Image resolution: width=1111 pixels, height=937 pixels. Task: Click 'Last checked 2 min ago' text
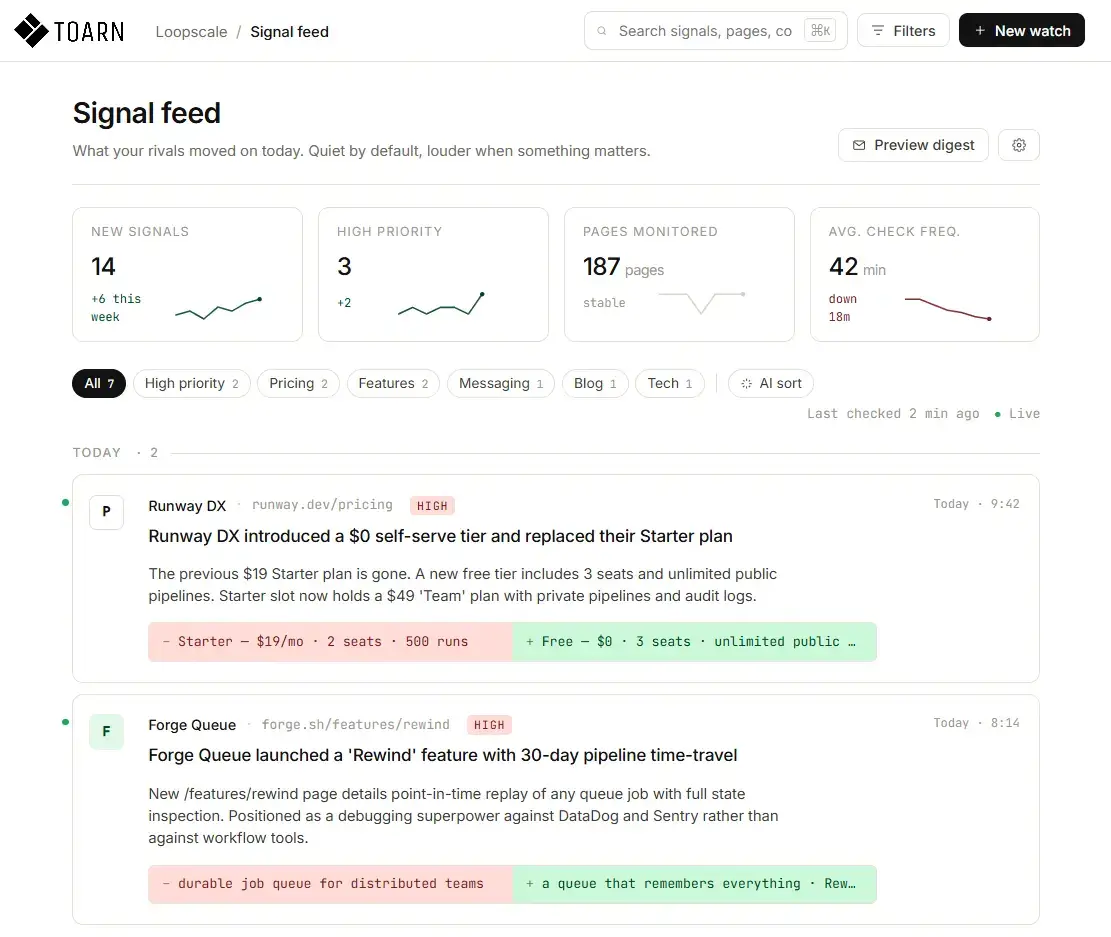pos(893,414)
